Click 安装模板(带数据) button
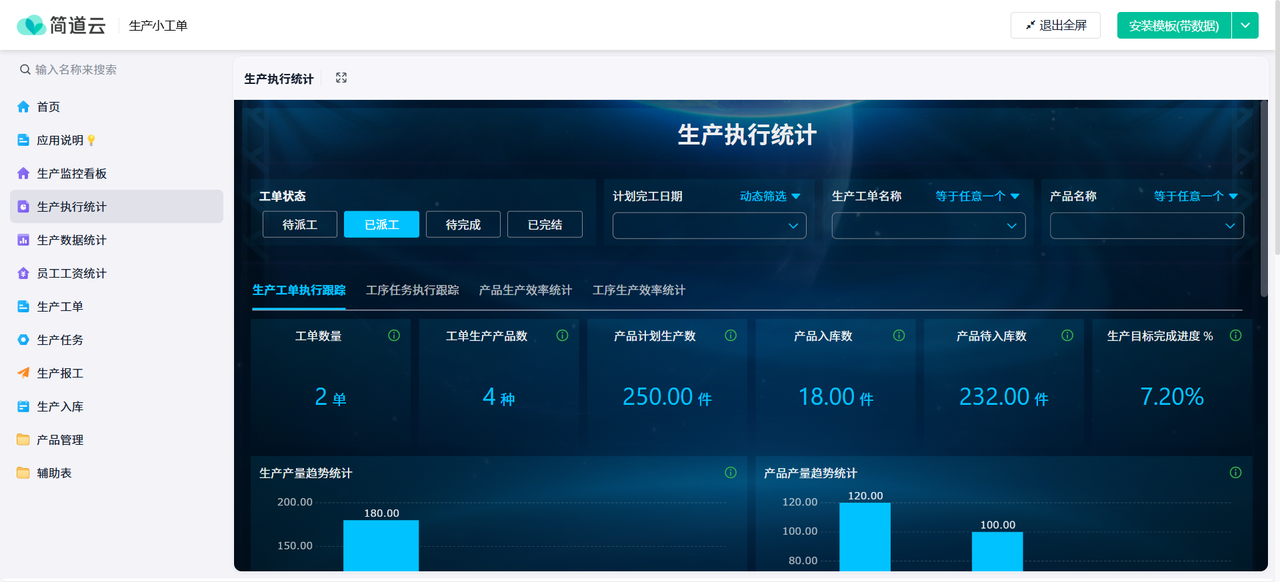The height and width of the screenshot is (582, 1280). coord(1174,26)
